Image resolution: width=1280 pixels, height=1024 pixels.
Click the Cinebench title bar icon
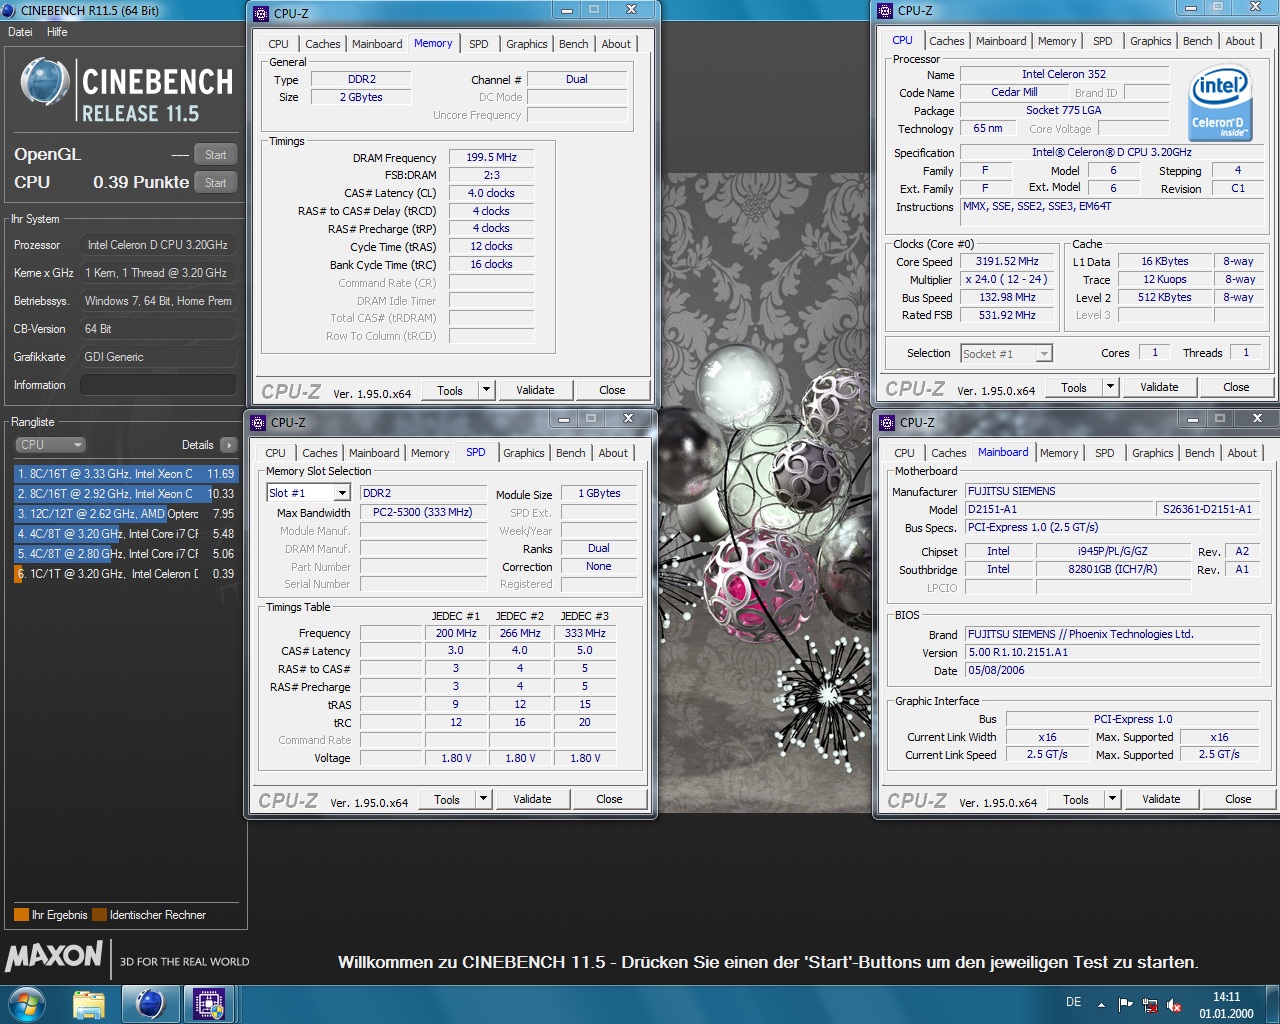[x=9, y=10]
